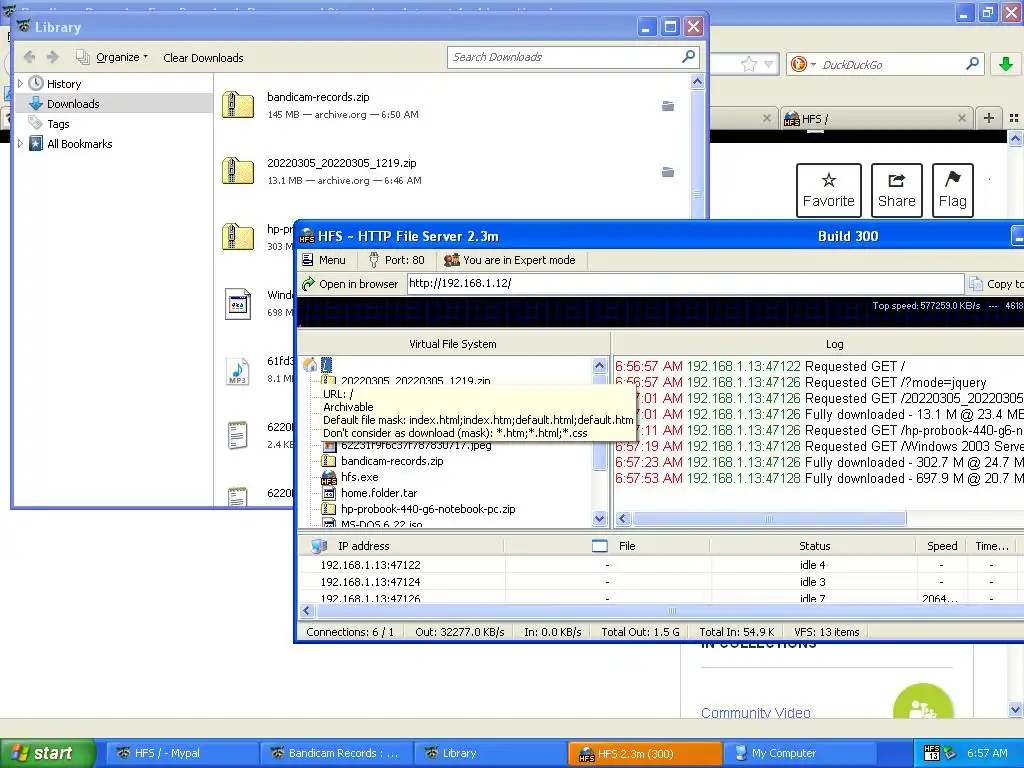This screenshot has height=768, width=1024.
Task: Open a new browser tab with plus
Action: point(989,118)
